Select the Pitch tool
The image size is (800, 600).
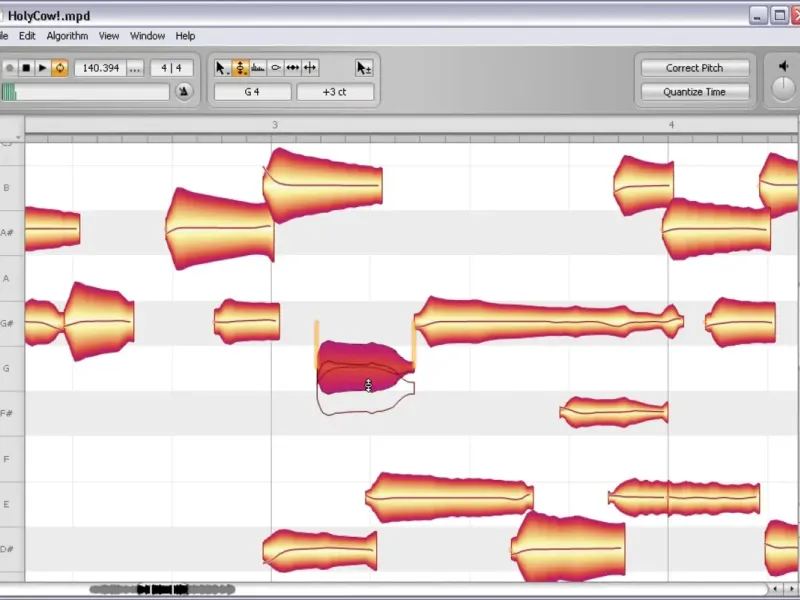pos(240,68)
